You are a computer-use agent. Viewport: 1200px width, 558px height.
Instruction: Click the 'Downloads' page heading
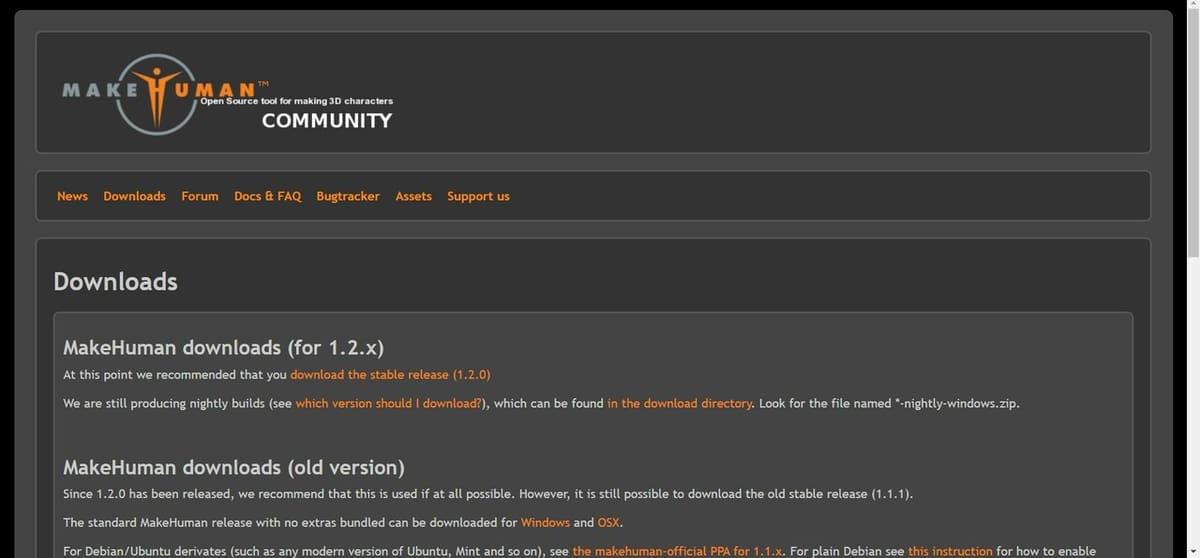(x=115, y=282)
